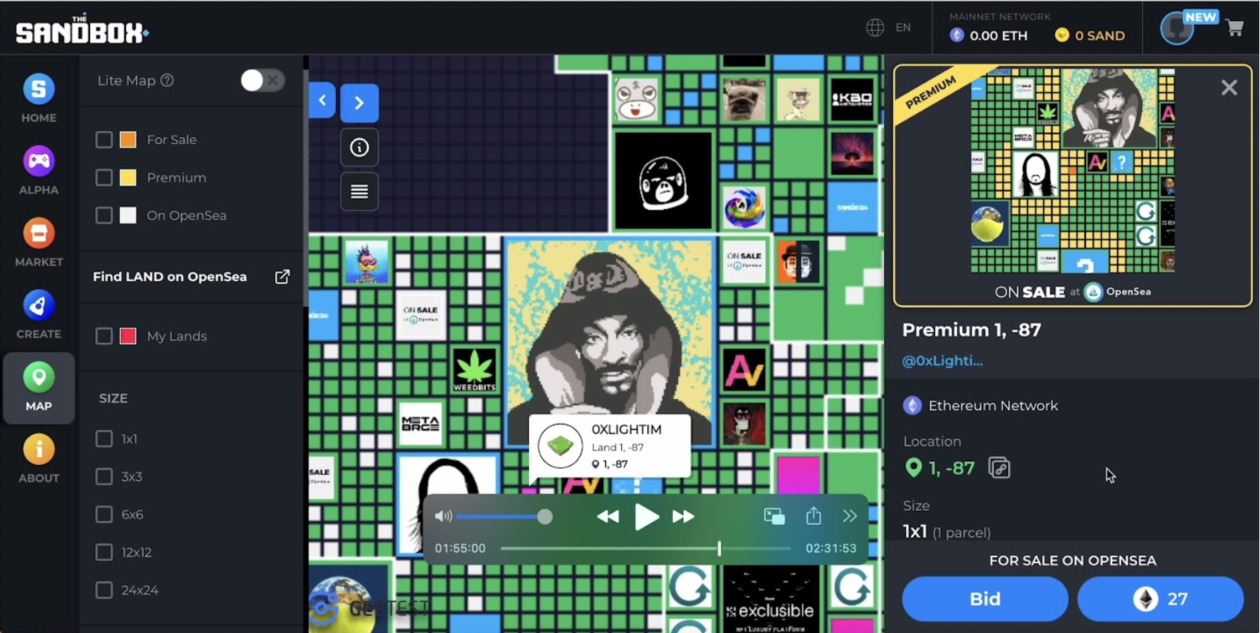This screenshot has width=1260, height=633.
Task: Toggle the Lite Map switch
Action: click(x=262, y=80)
